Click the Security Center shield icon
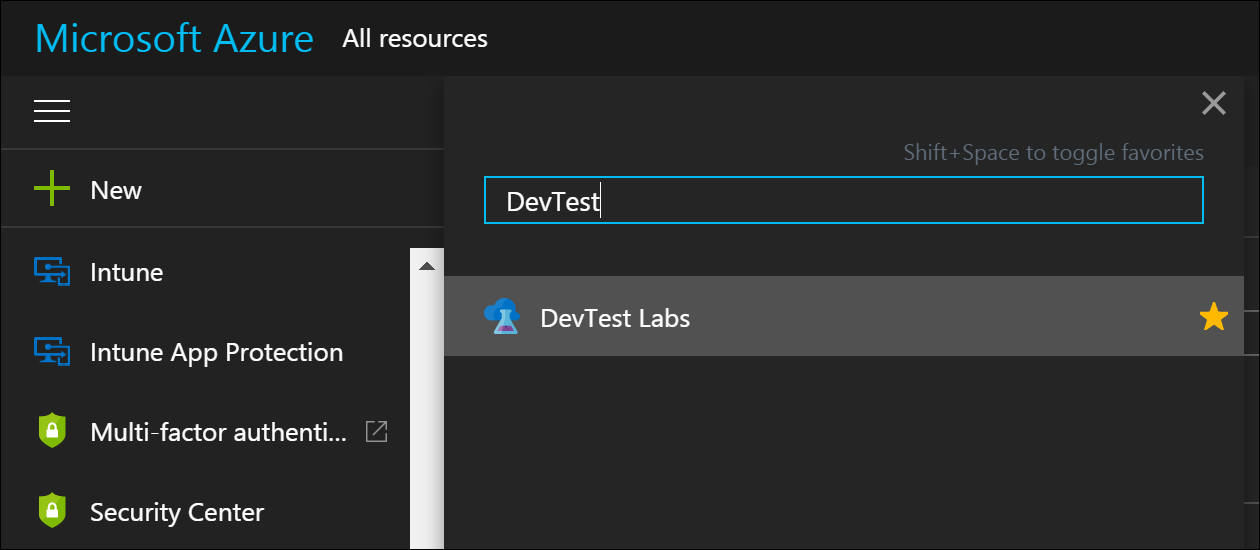 52,511
